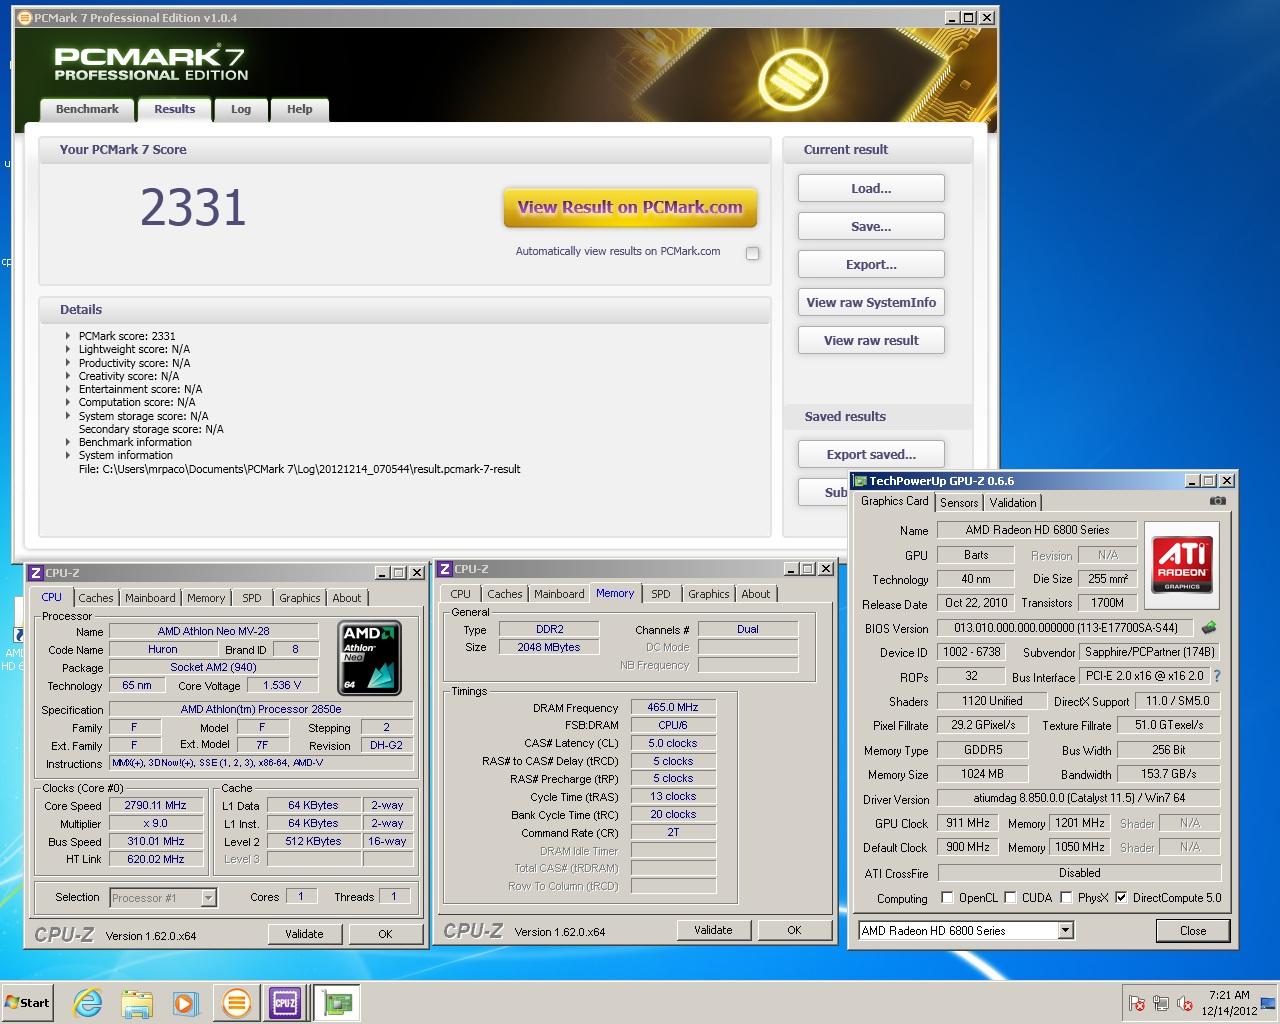Expand the System information row

pyautogui.click(x=68, y=455)
